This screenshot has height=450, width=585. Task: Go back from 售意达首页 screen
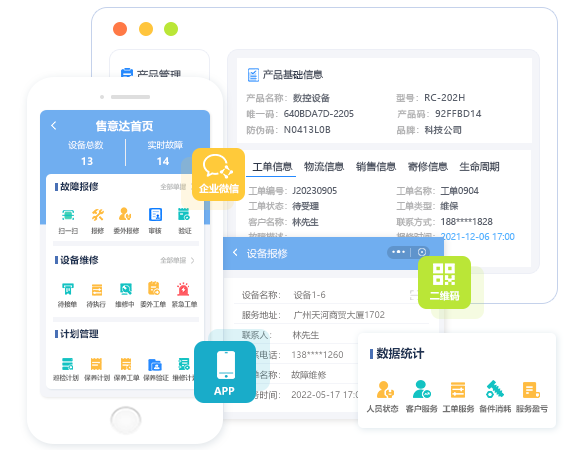(54, 125)
